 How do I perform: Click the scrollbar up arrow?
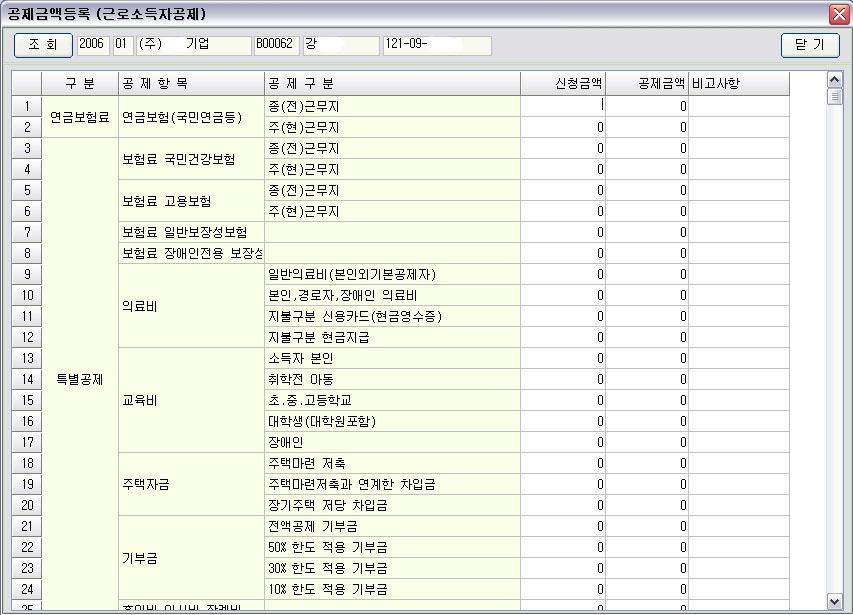(835, 78)
